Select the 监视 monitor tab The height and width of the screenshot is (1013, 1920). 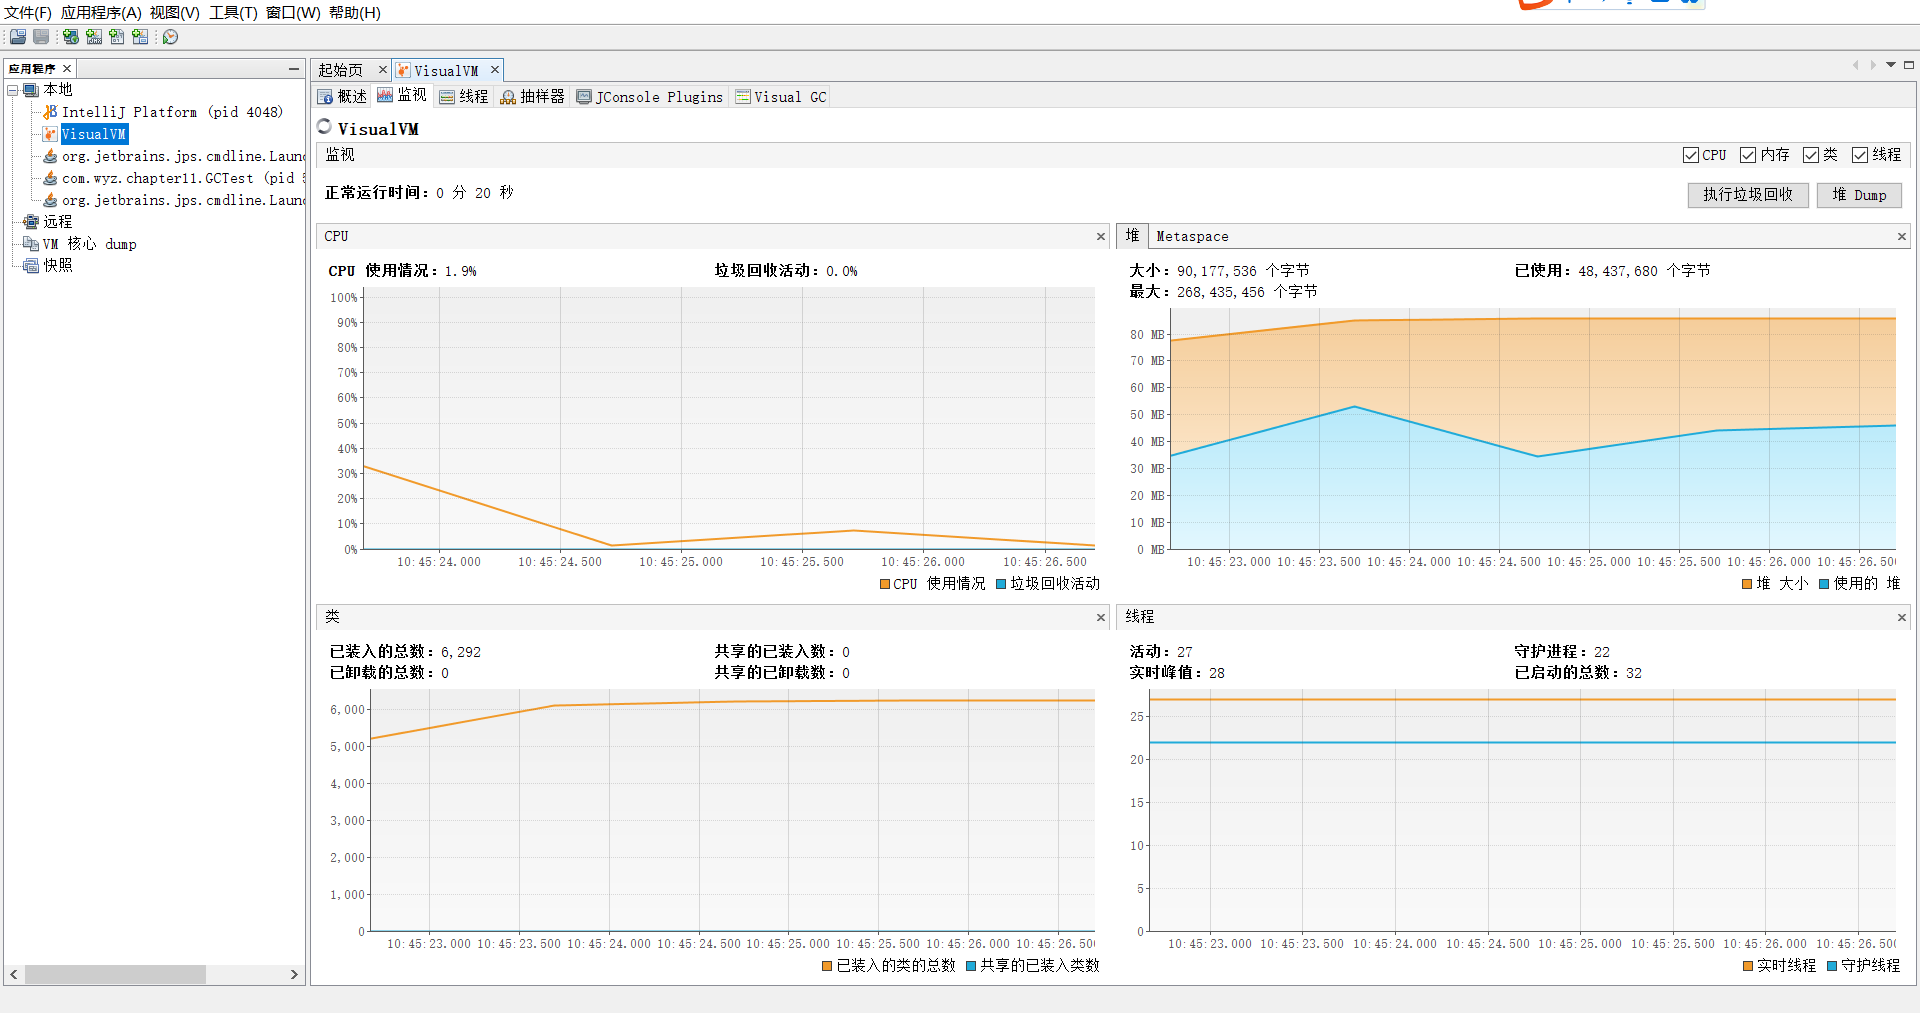[x=402, y=95]
